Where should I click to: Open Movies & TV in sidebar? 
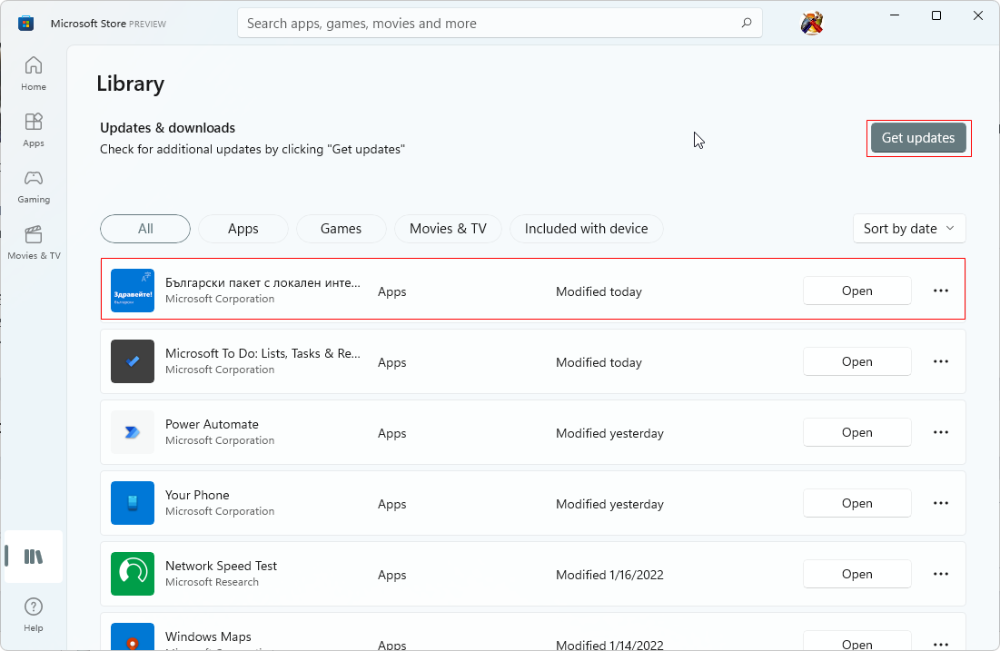pos(33,242)
